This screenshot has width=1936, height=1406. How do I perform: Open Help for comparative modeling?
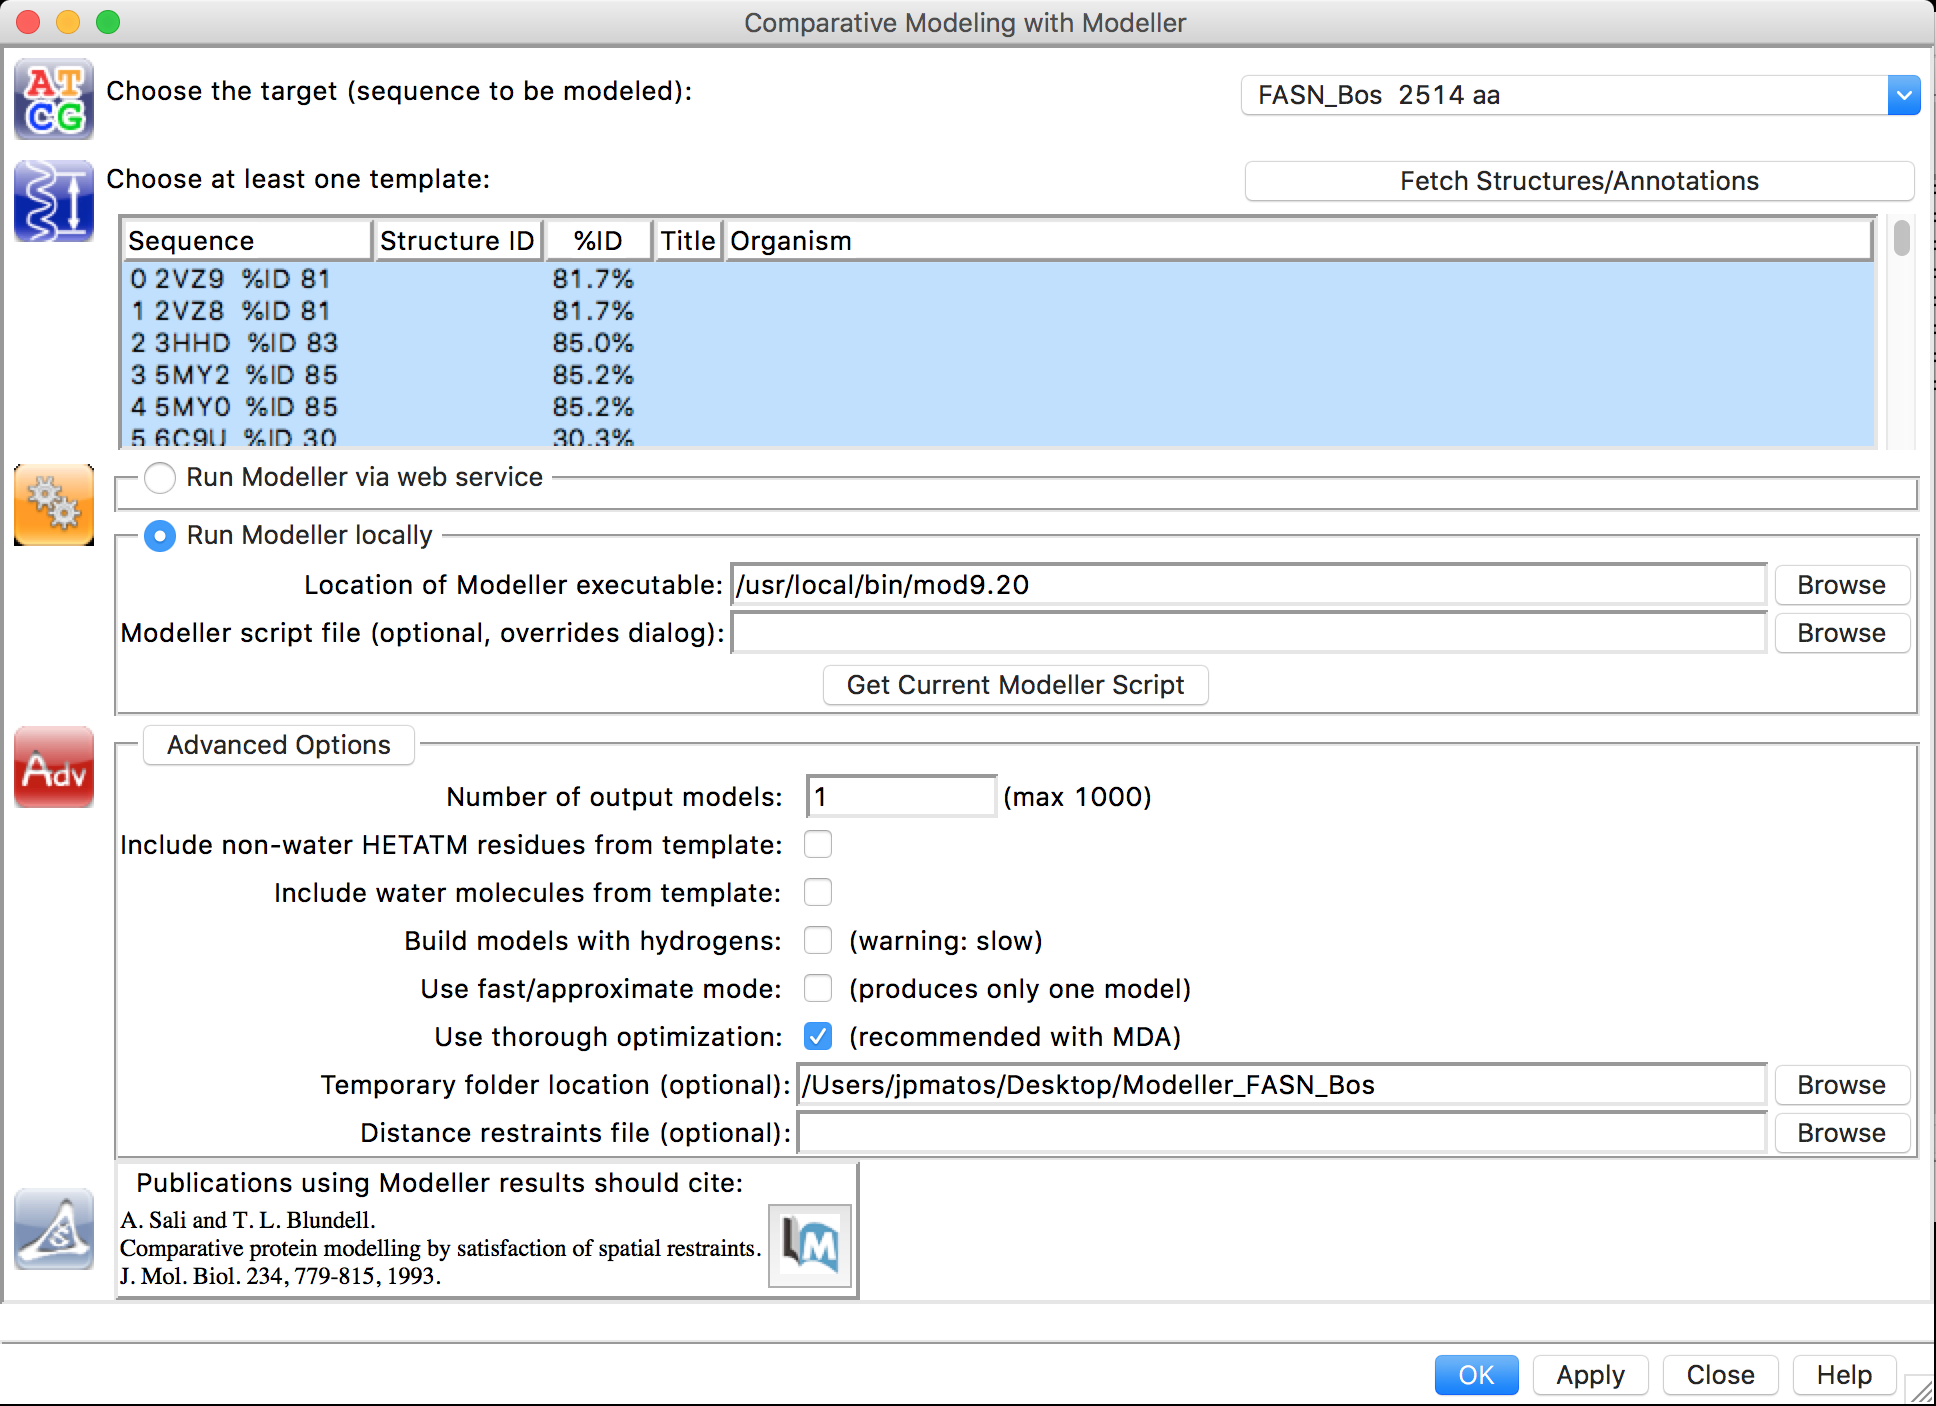click(x=1844, y=1375)
